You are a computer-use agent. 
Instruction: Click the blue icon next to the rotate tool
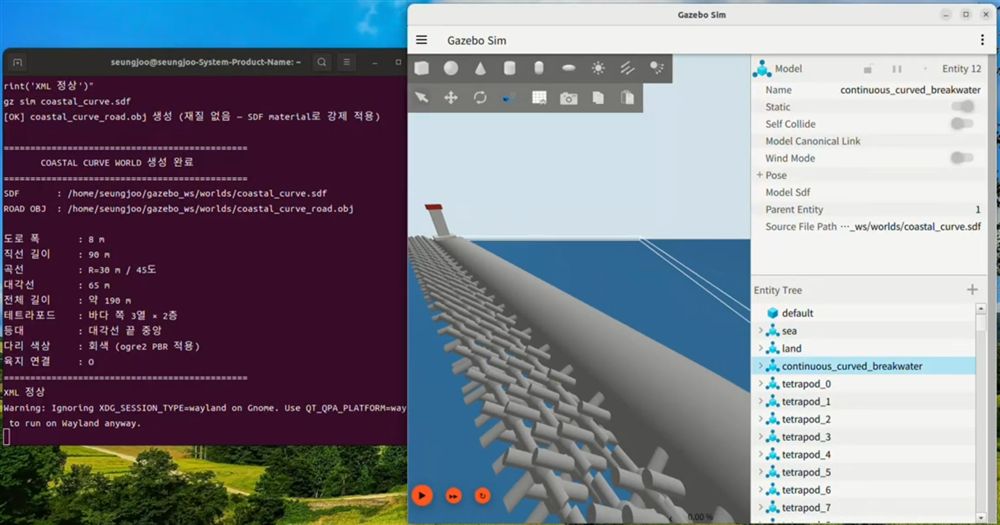[508, 98]
